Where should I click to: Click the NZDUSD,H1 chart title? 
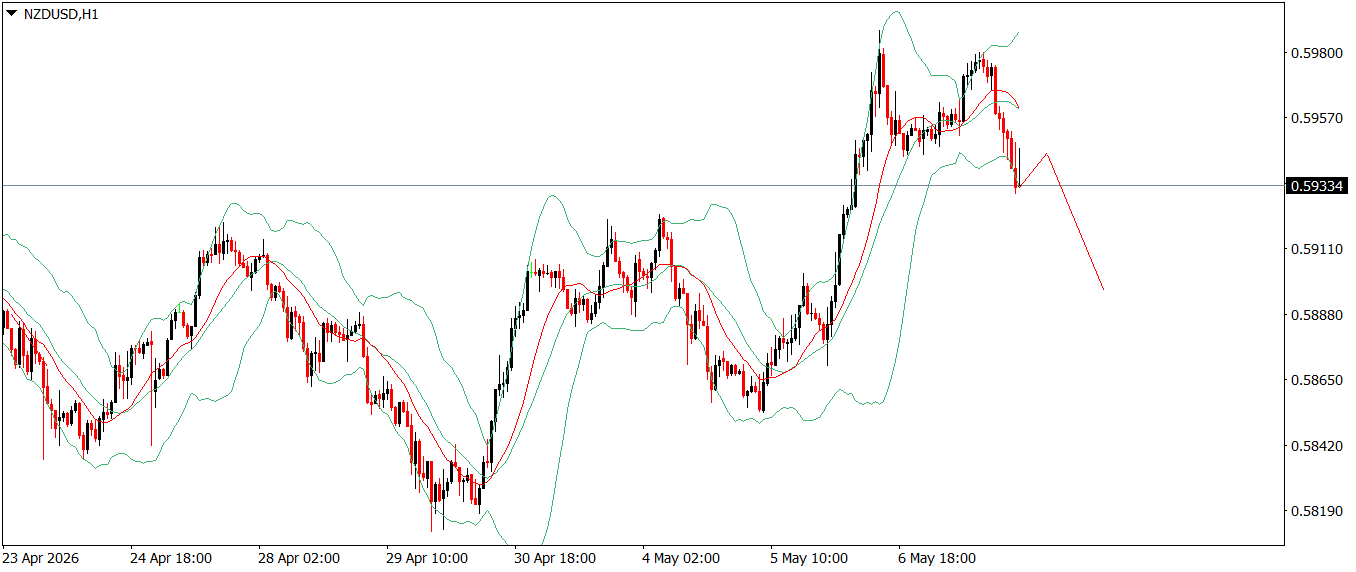click(x=61, y=14)
